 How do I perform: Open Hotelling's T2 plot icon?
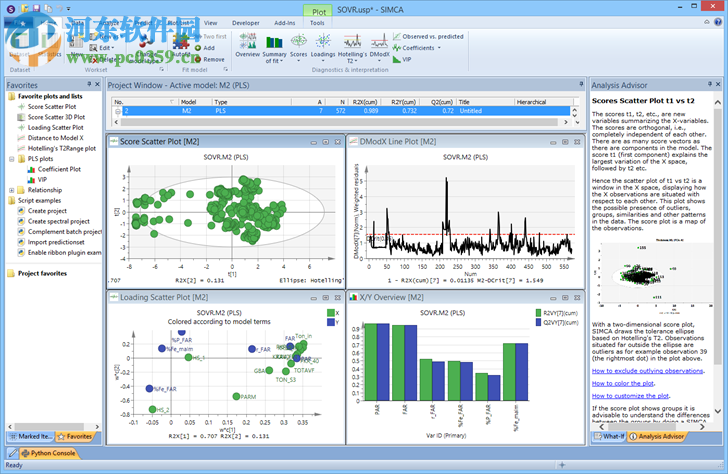[351, 46]
